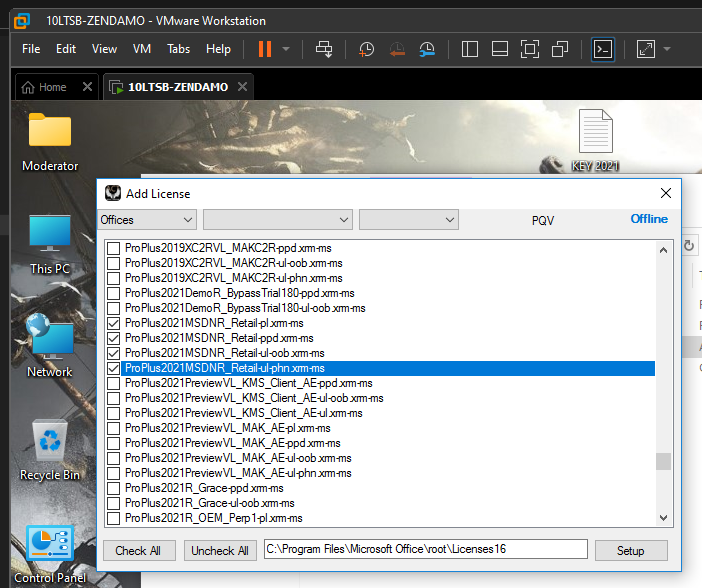The height and width of the screenshot is (588, 702).
Task: Open stretch display dropdown arrow
Action: coord(667,49)
